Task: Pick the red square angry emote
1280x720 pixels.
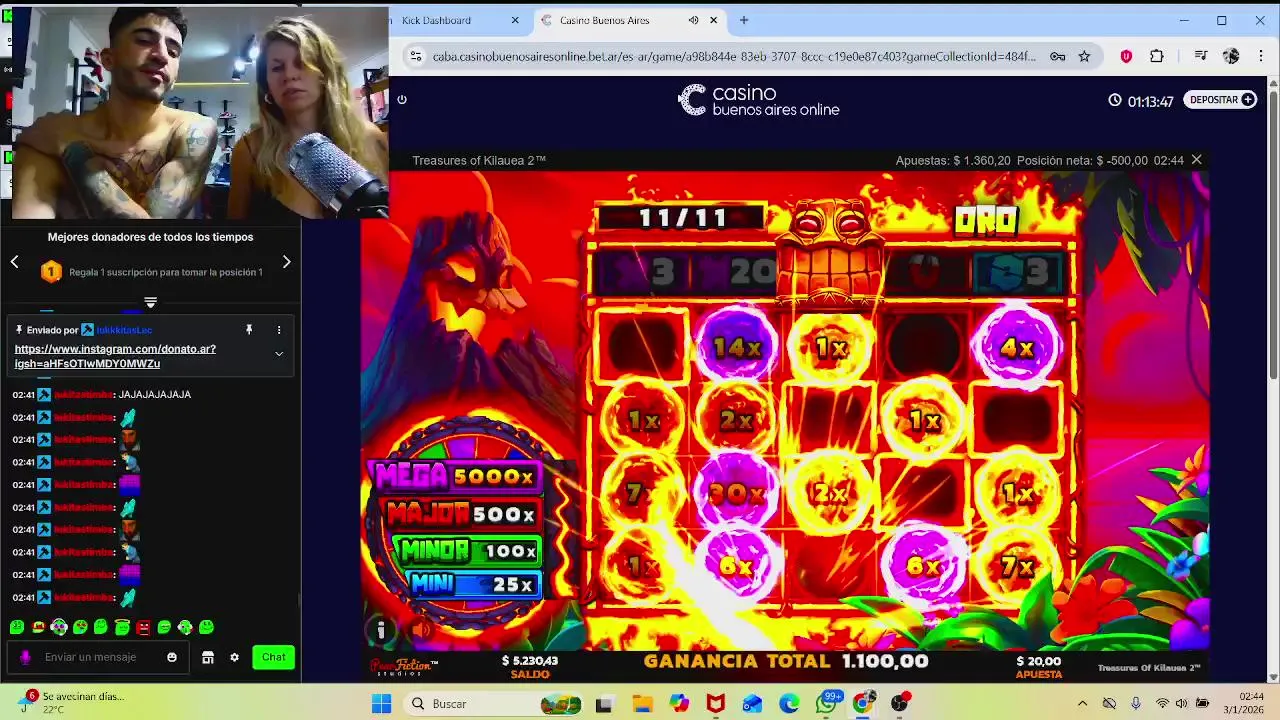Action: tap(143, 627)
